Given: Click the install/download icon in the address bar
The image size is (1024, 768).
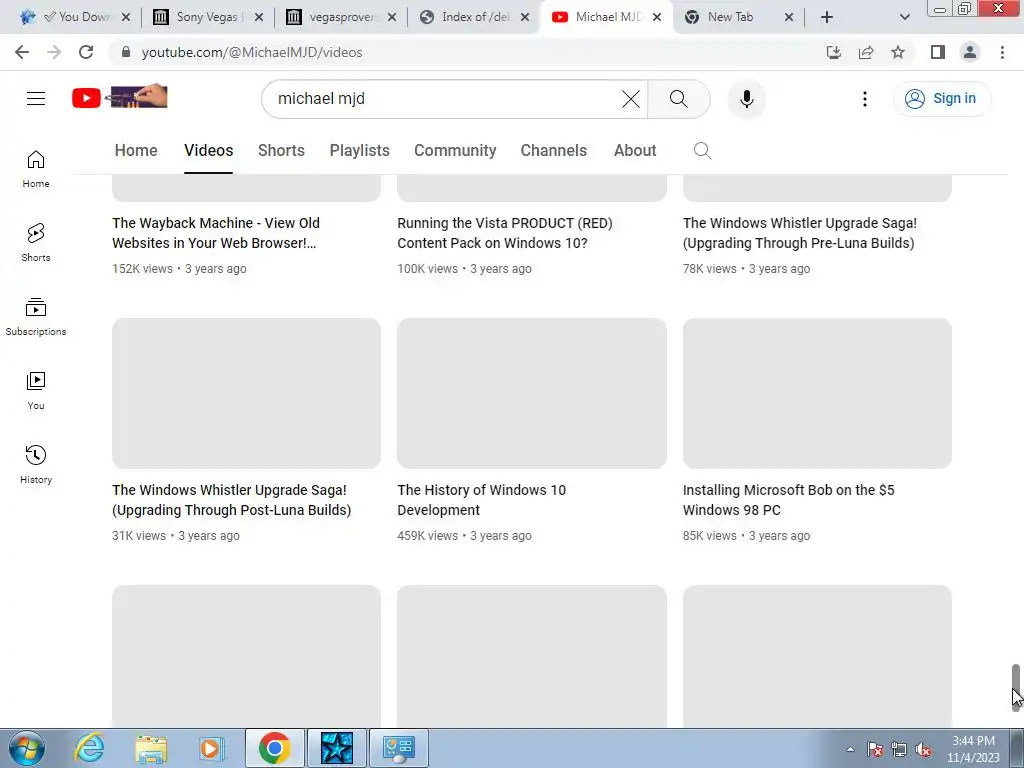Looking at the screenshot, I should click(834, 52).
